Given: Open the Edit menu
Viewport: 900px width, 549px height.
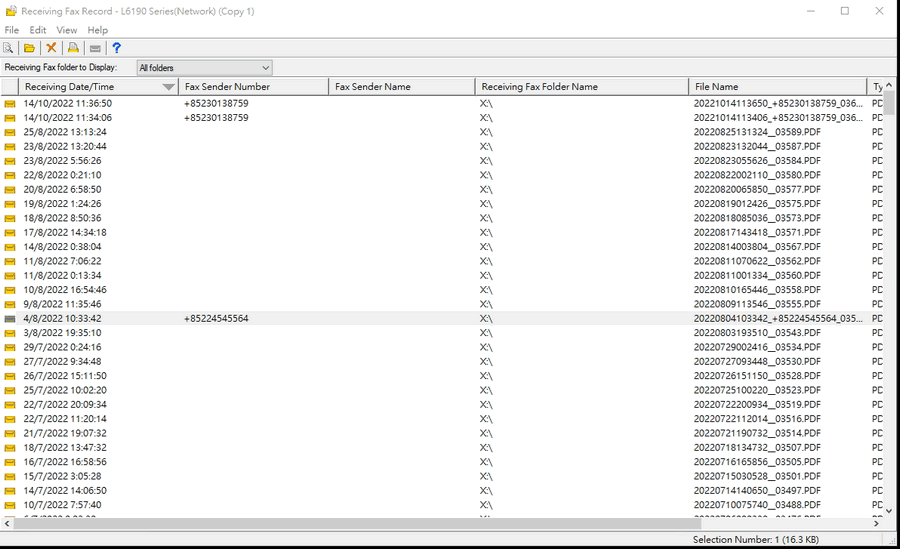Looking at the screenshot, I should point(38,30).
